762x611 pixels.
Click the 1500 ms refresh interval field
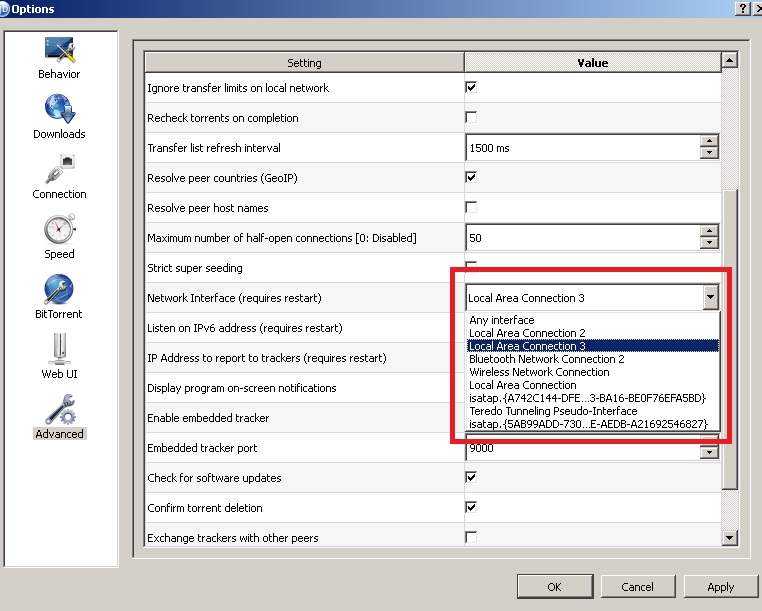point(583,148)
